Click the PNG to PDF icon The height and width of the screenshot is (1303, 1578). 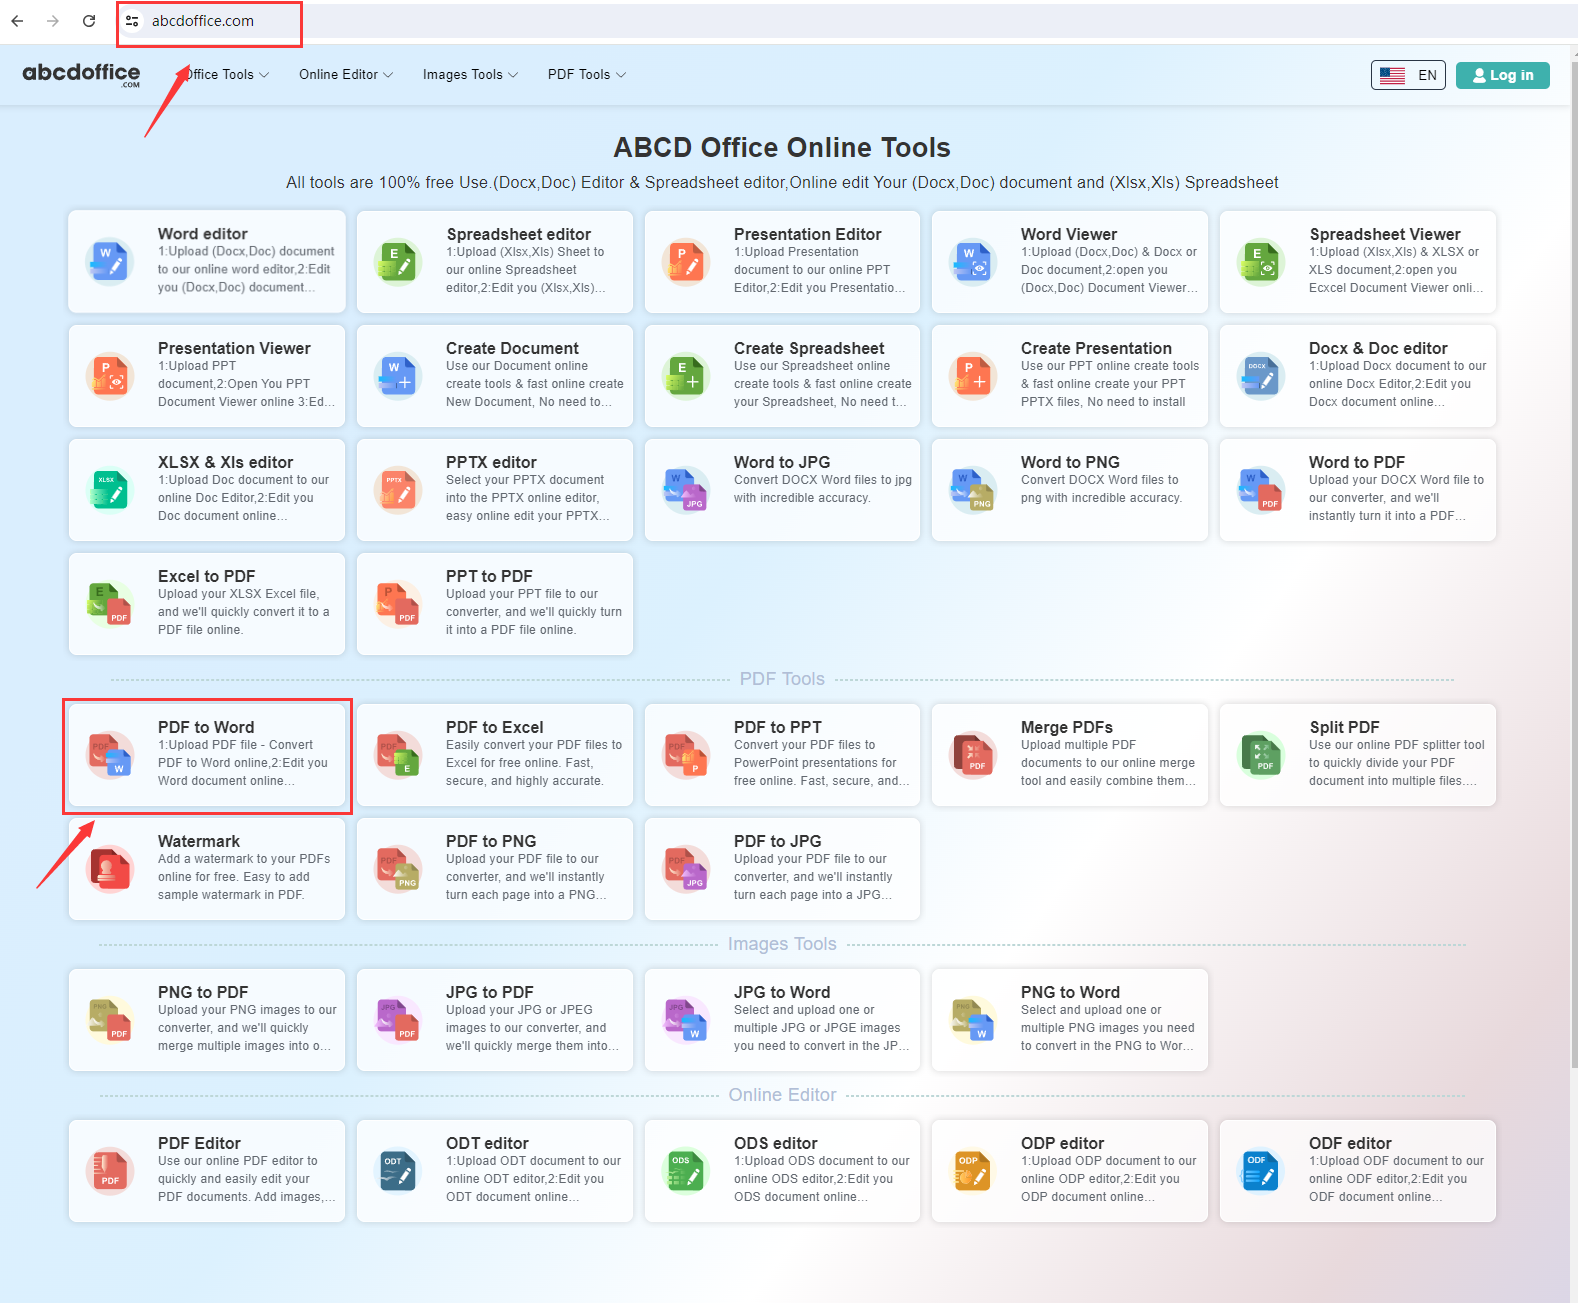[x=110, y=1020]
